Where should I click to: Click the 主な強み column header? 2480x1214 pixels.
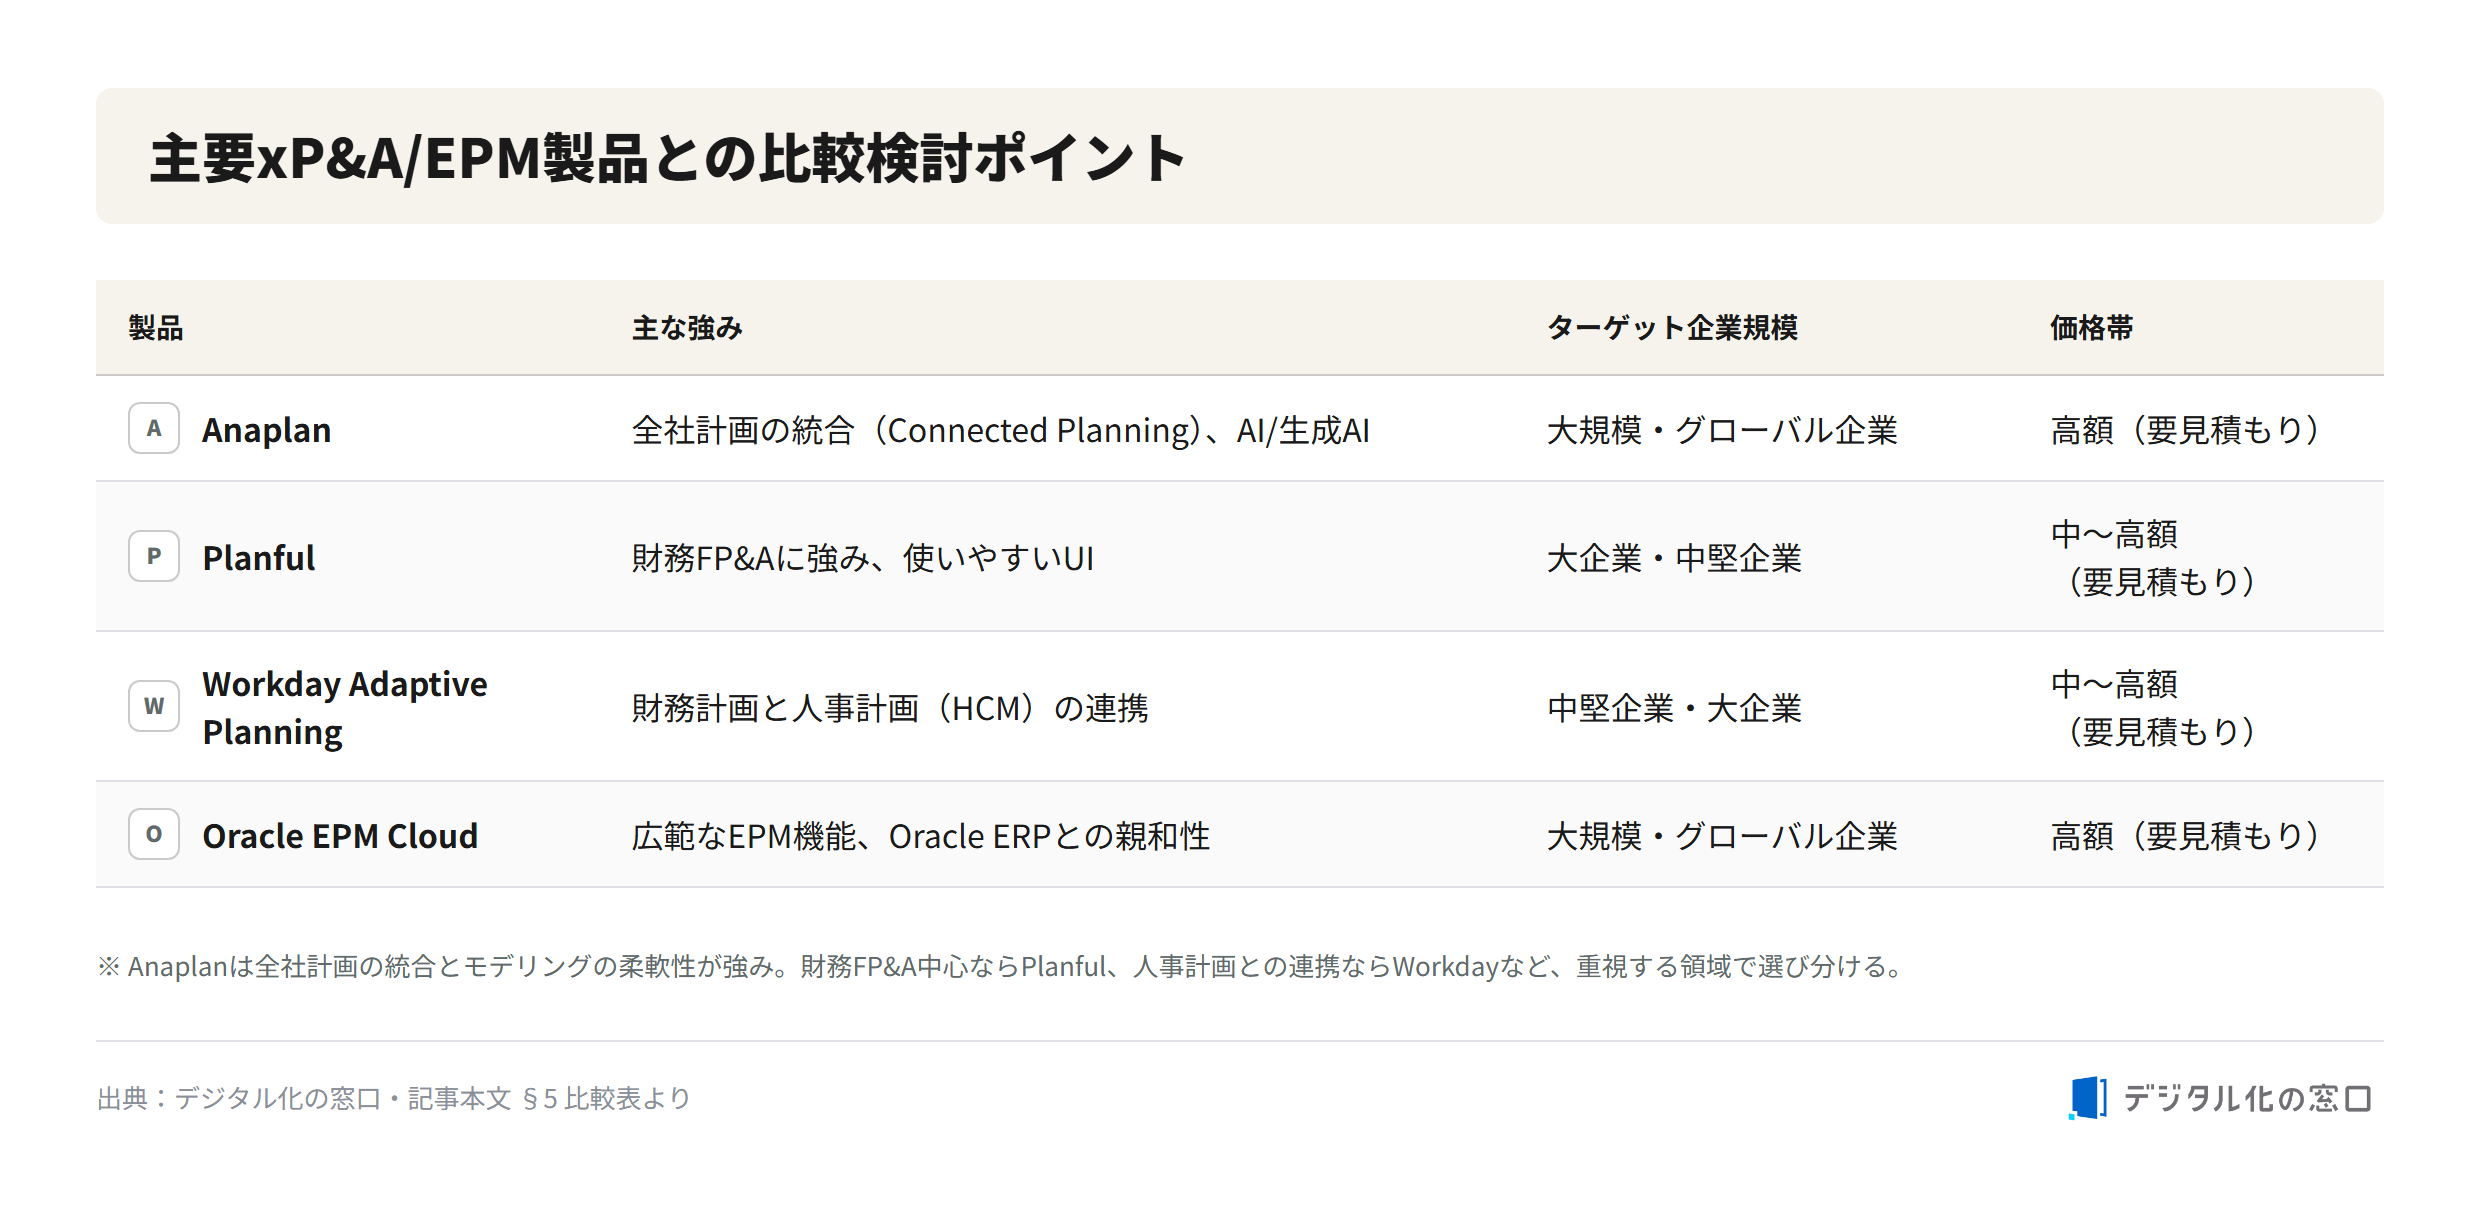687,327
